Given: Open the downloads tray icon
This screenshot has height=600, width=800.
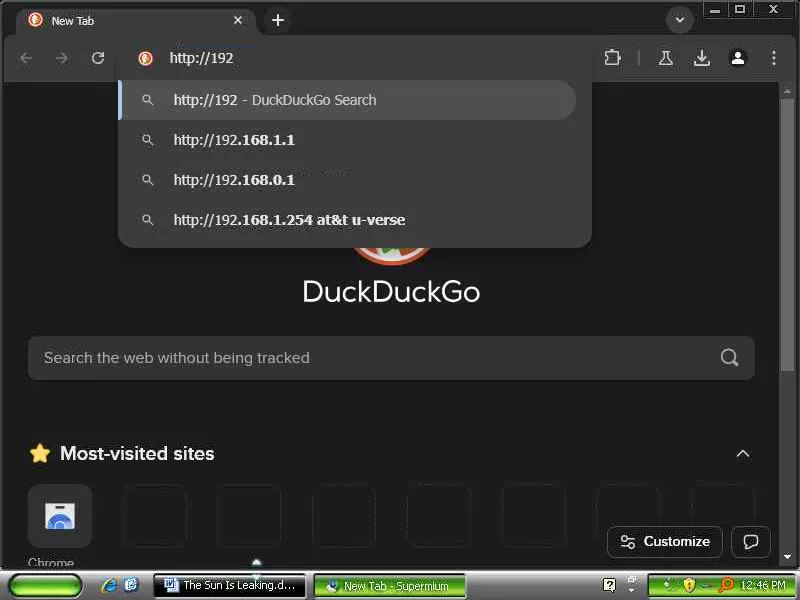Looking at the screenshot, I should (x=702, y=58).
